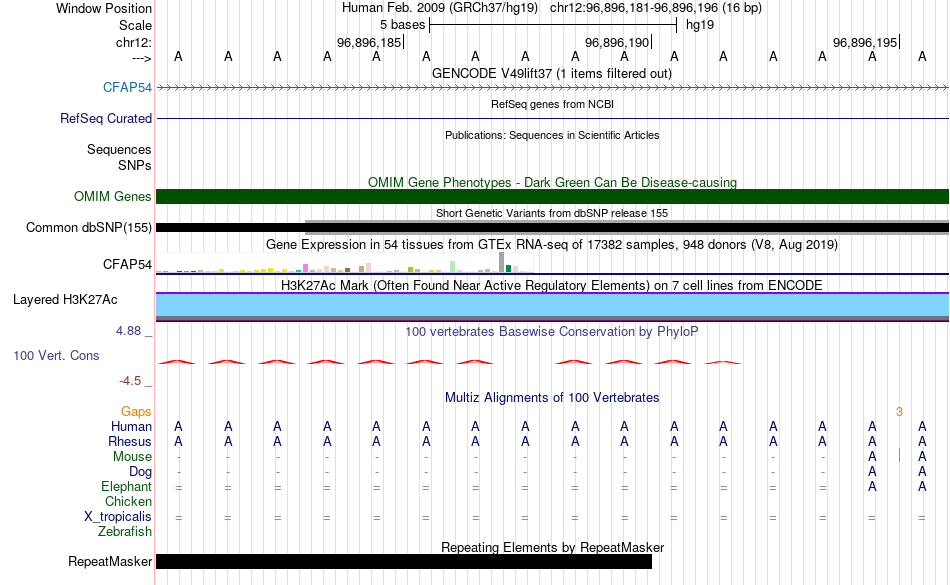Click the 'OMIM Gene Phenotypes' track title
This screenshot has width=950, height=585.
(552, 182)
